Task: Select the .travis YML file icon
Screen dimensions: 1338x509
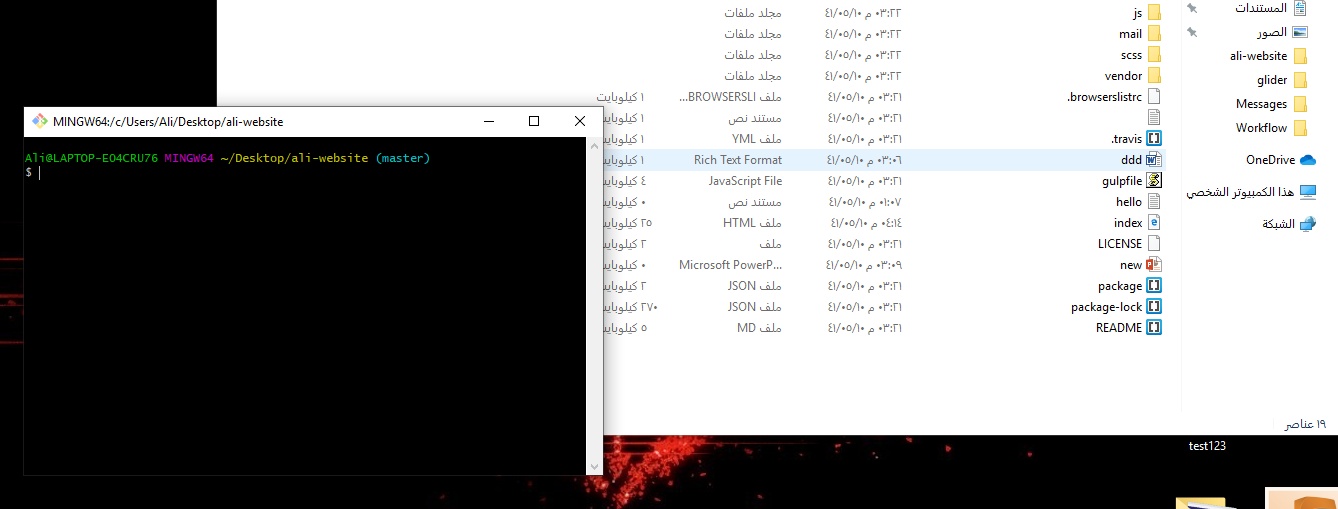Action: point(1154,139)
